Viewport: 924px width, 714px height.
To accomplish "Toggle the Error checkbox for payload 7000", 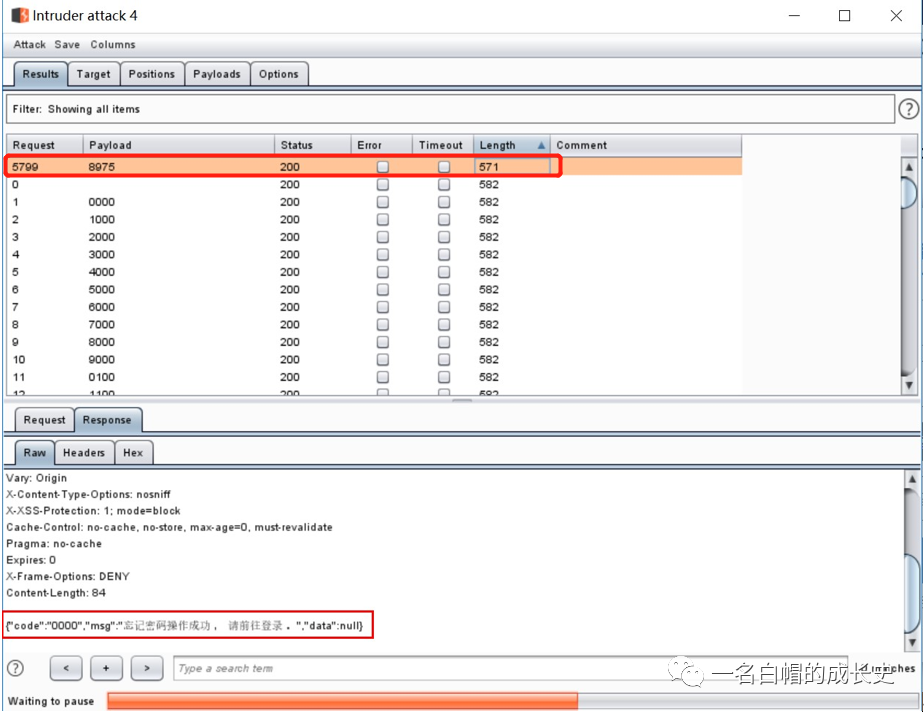I will coord(383,325).
